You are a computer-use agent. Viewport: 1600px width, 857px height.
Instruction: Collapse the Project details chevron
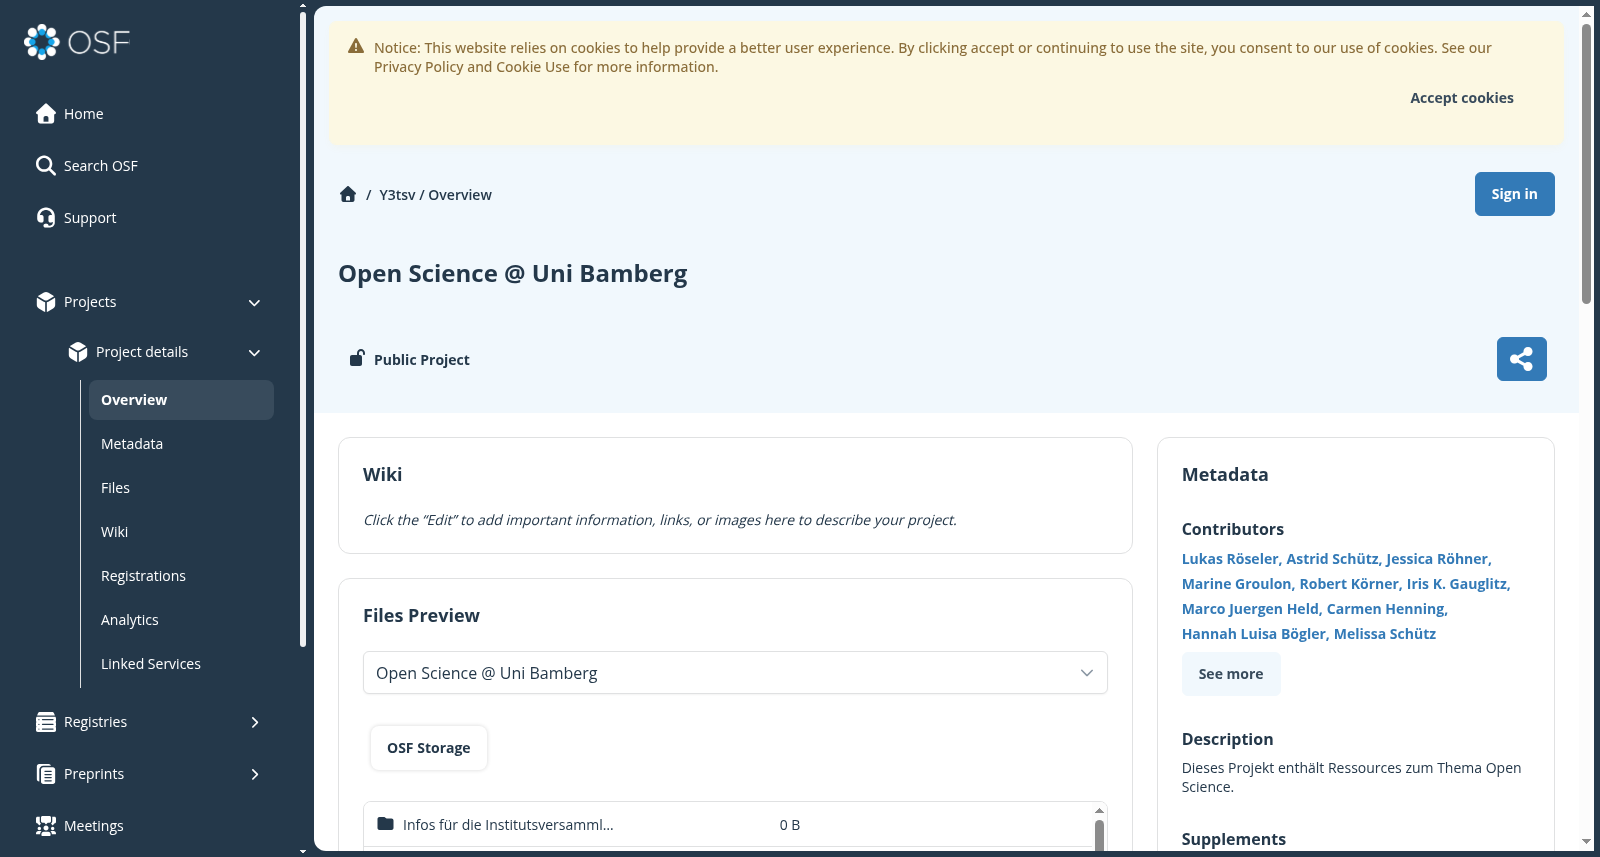254,352
